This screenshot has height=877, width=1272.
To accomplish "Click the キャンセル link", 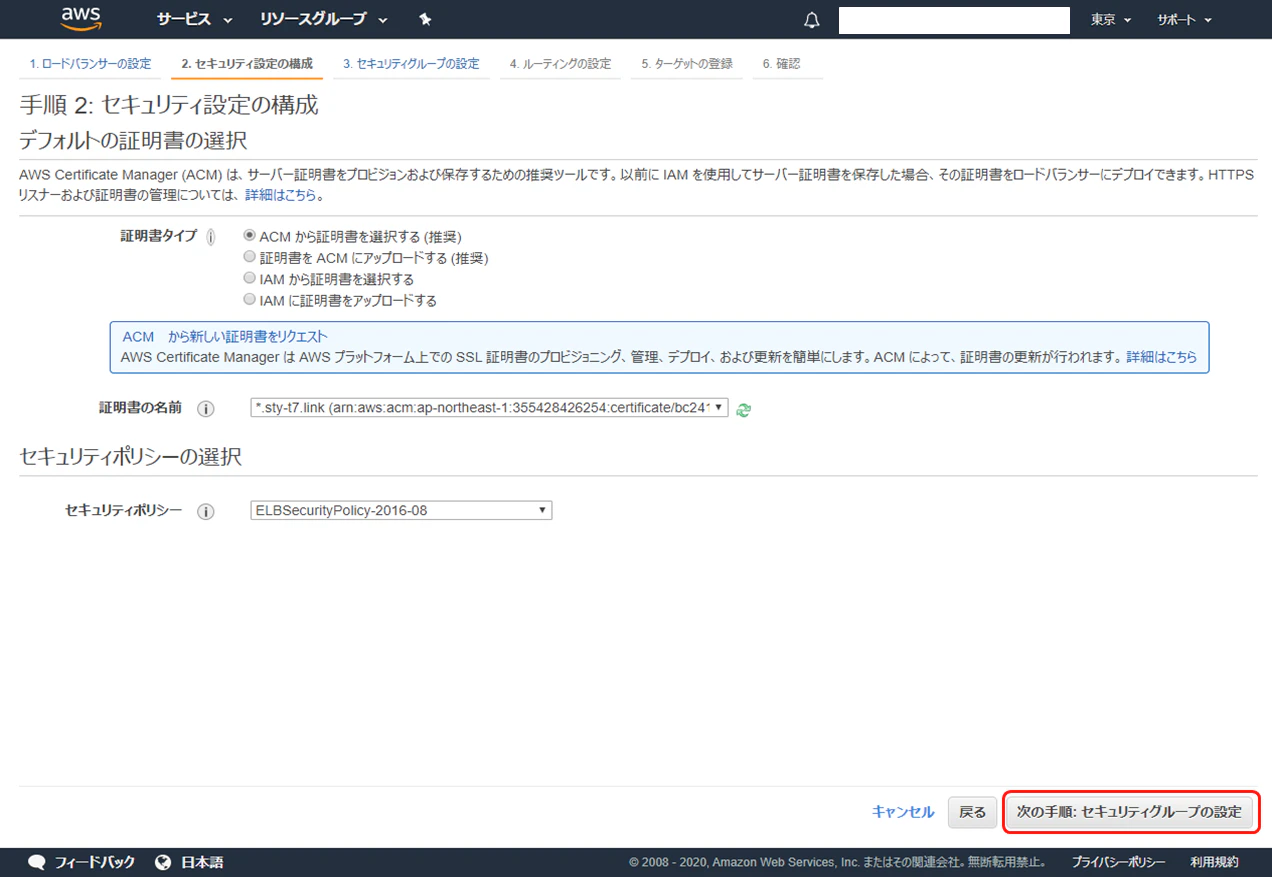I will (903, 812).
